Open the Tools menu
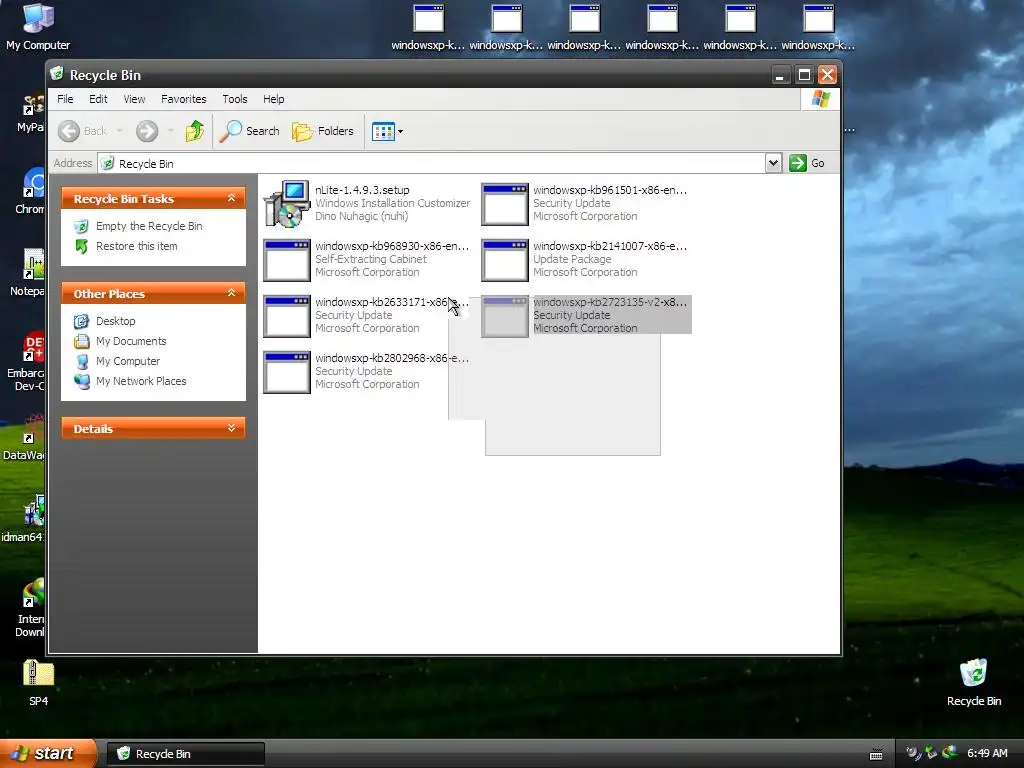 (x=234, y=99)
